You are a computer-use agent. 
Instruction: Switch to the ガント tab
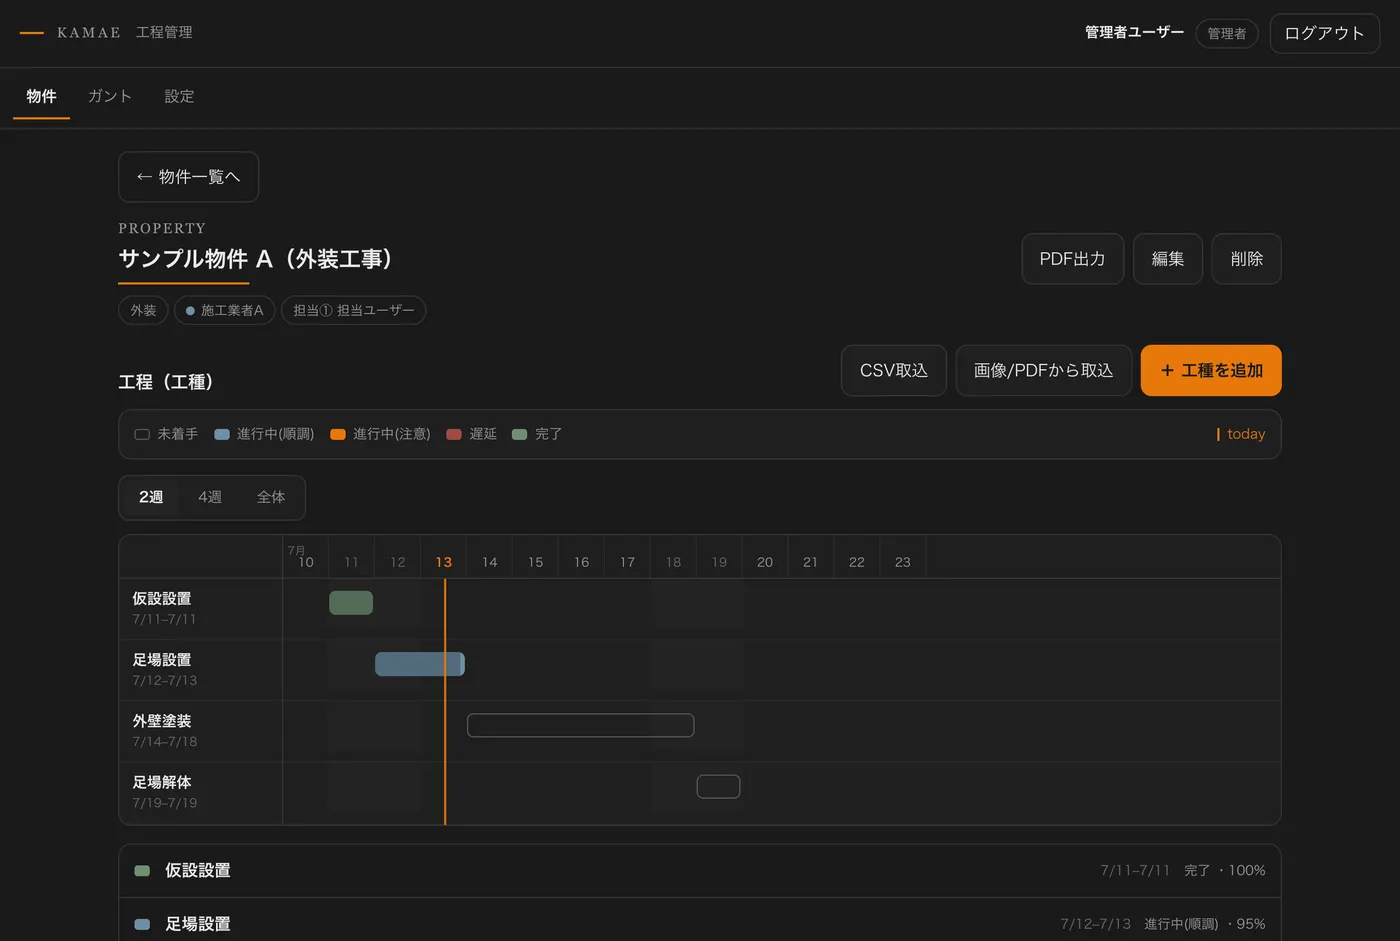click(109, 96)
